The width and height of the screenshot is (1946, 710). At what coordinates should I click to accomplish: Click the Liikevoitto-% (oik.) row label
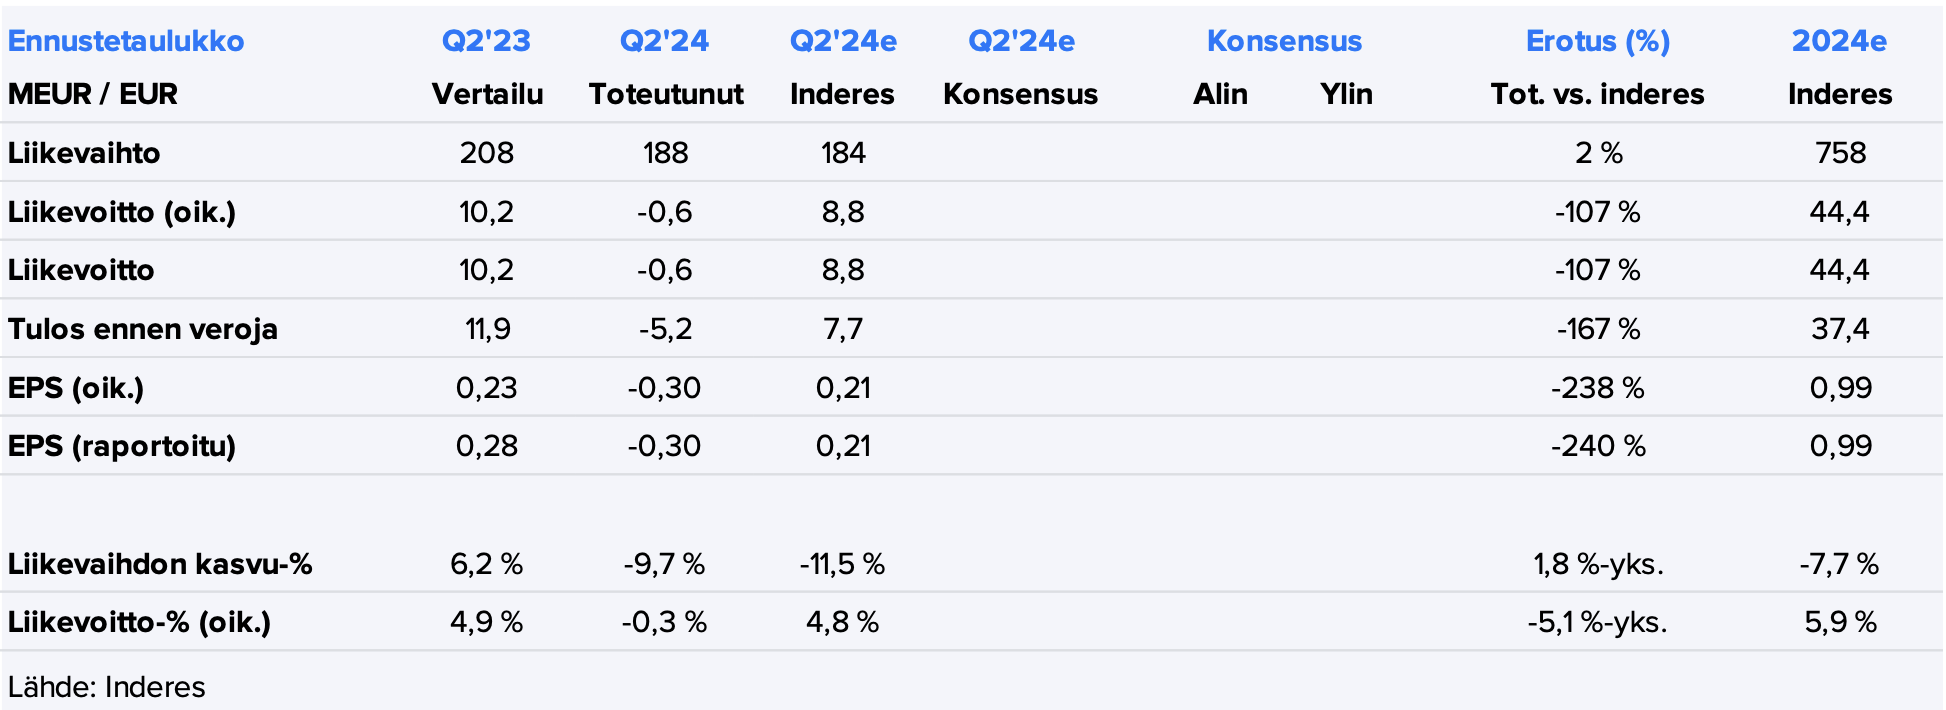click(140, 622)
